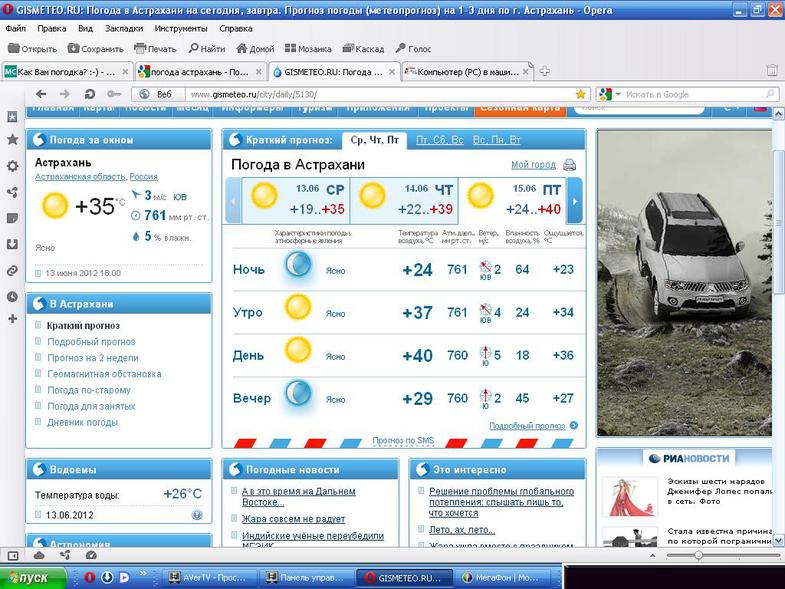The width and height of the screenshot is (785, 589).
Task: Open the notes sidebar panel icon
Action: click(x=13, y=218)
